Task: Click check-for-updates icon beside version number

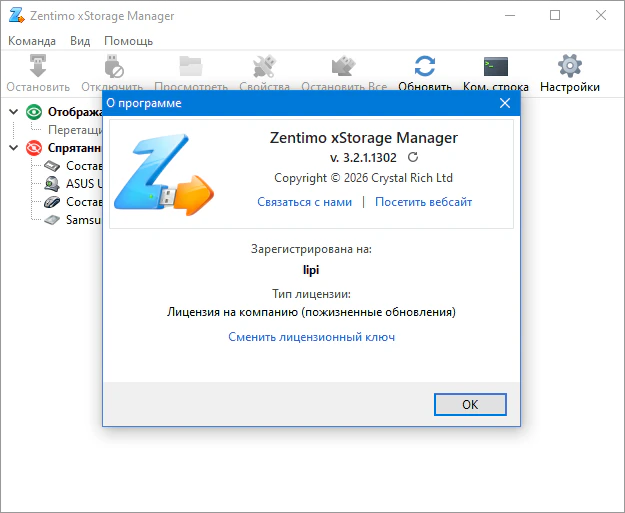Action: (x=413, y=158)
